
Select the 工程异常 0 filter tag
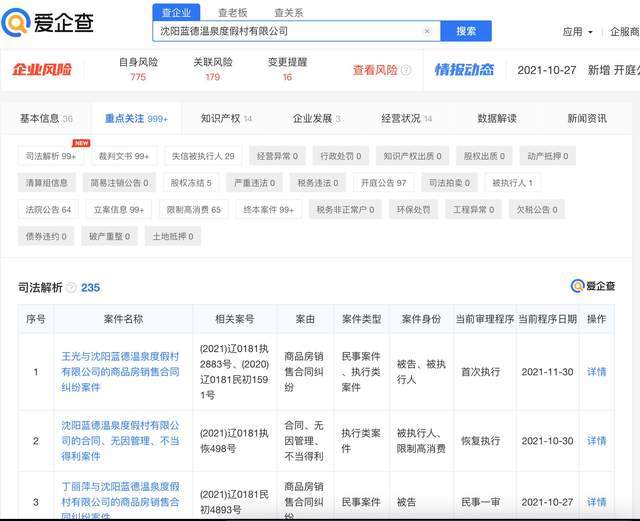[473, 209]
